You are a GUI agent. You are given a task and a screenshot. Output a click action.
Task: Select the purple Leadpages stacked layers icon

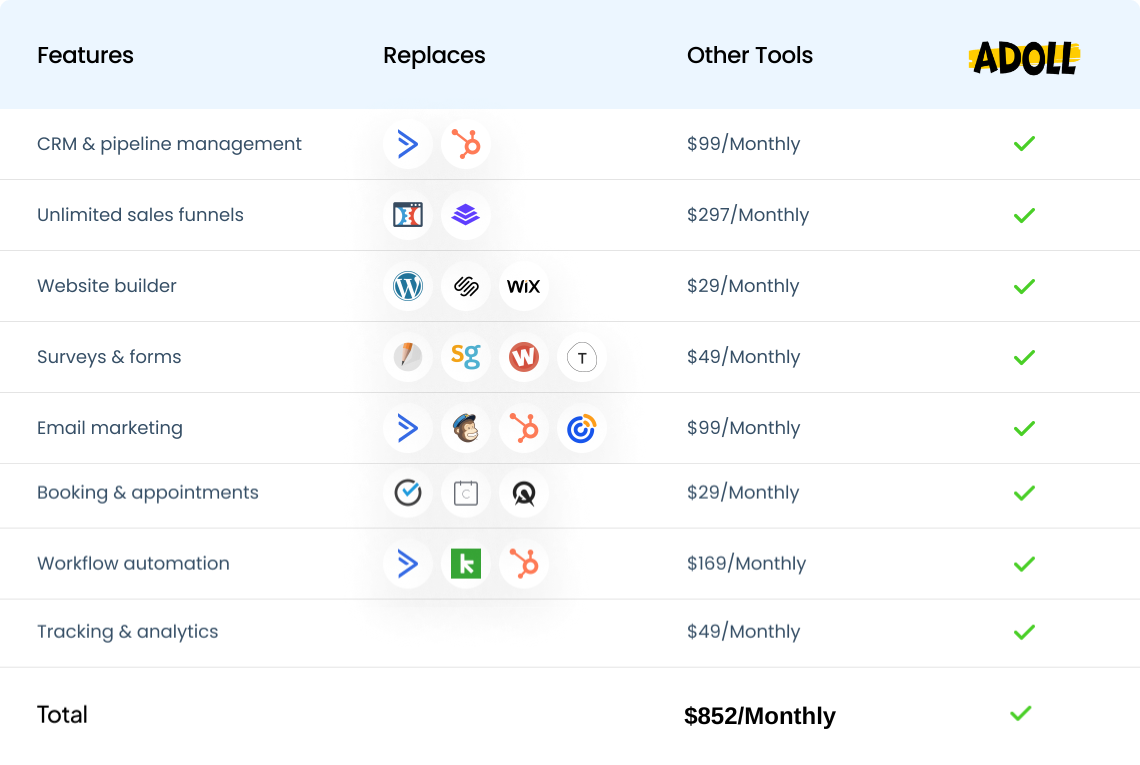coord(466,215)
